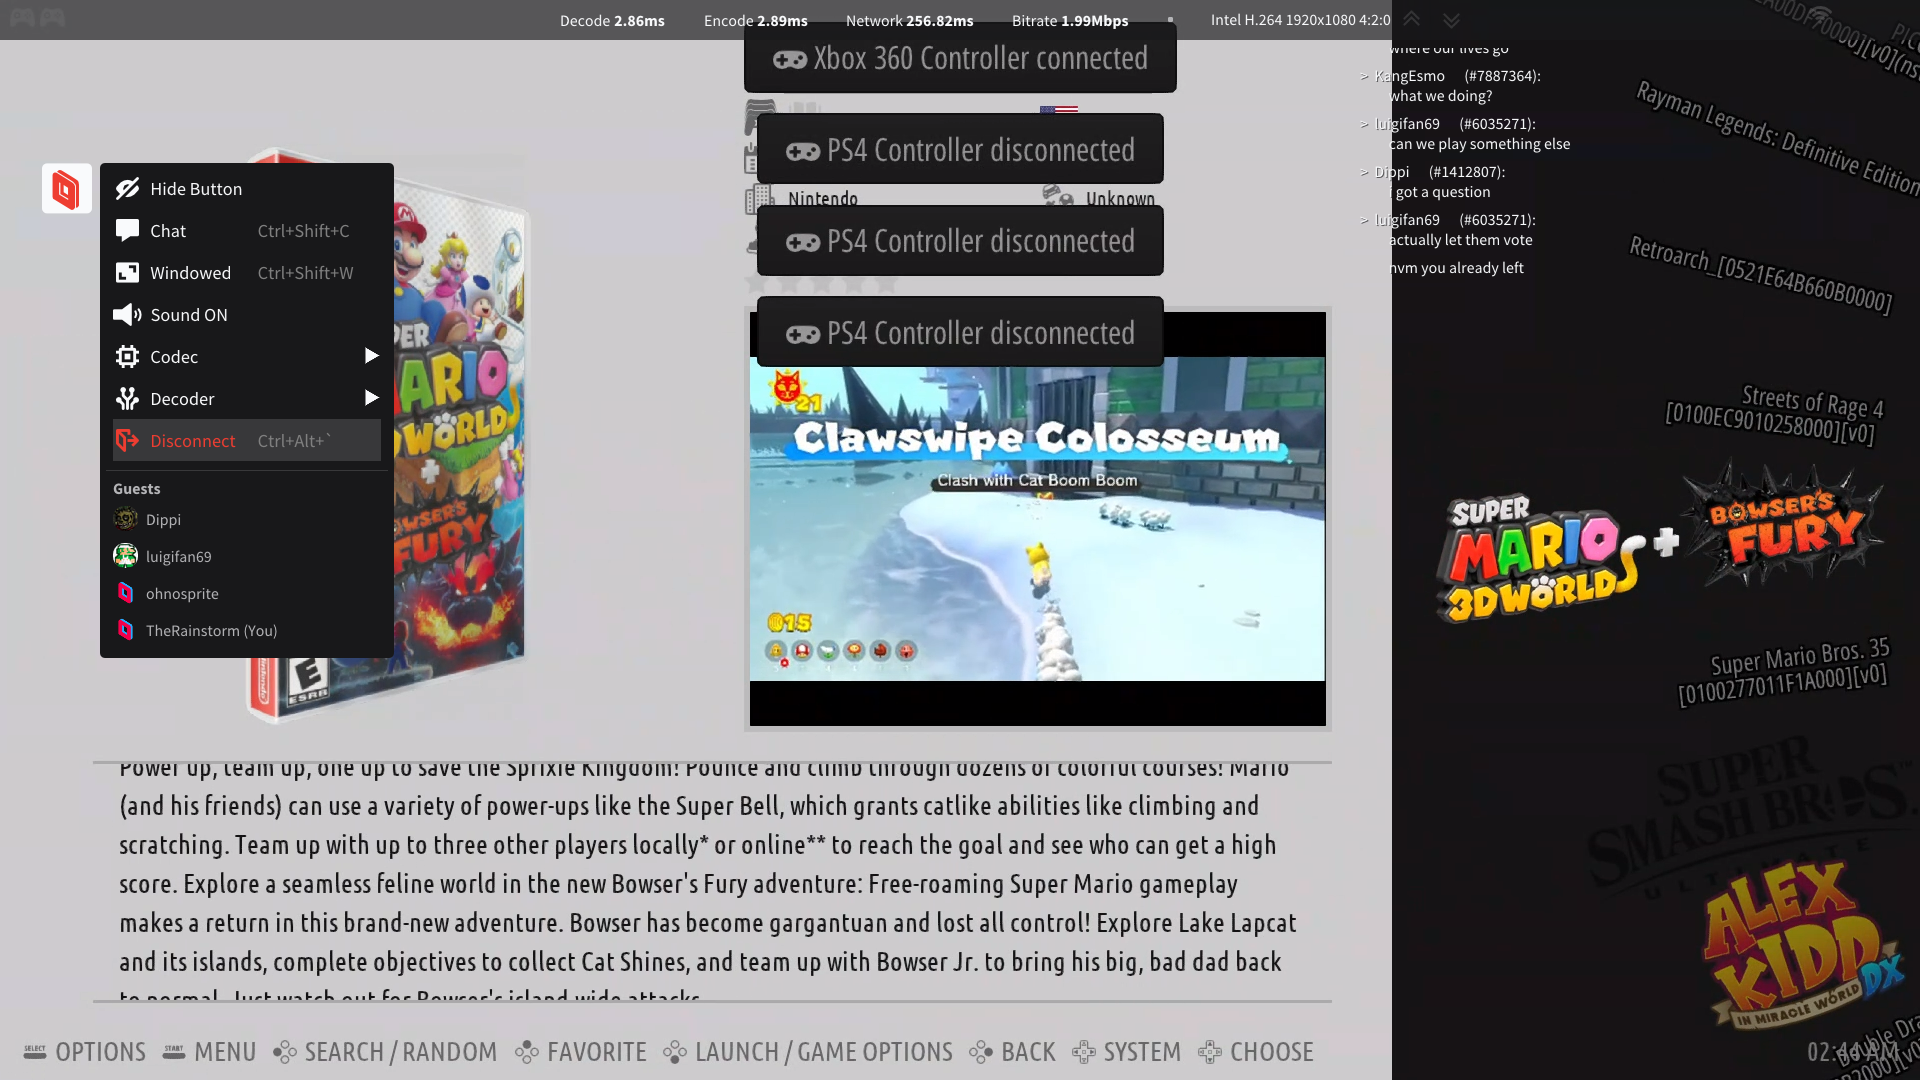Switch to Windowed mode
Image resolution: width=1920 pixels, height=1080 pixels.
[x=190, y=273]
